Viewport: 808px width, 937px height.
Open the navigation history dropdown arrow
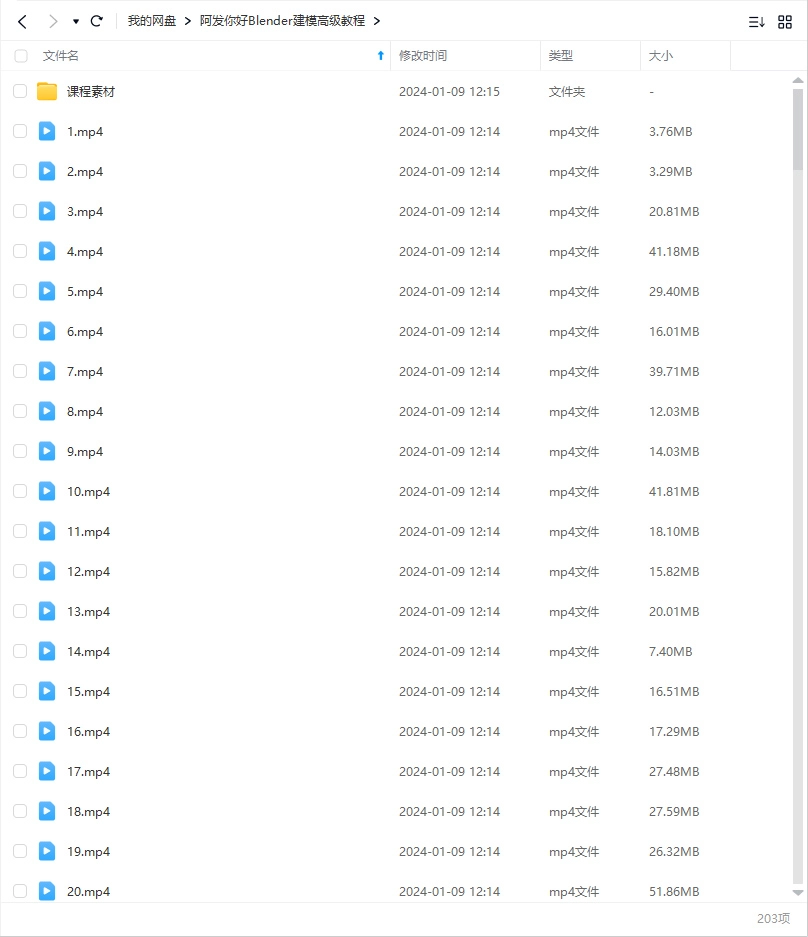[x=76, y=21]
